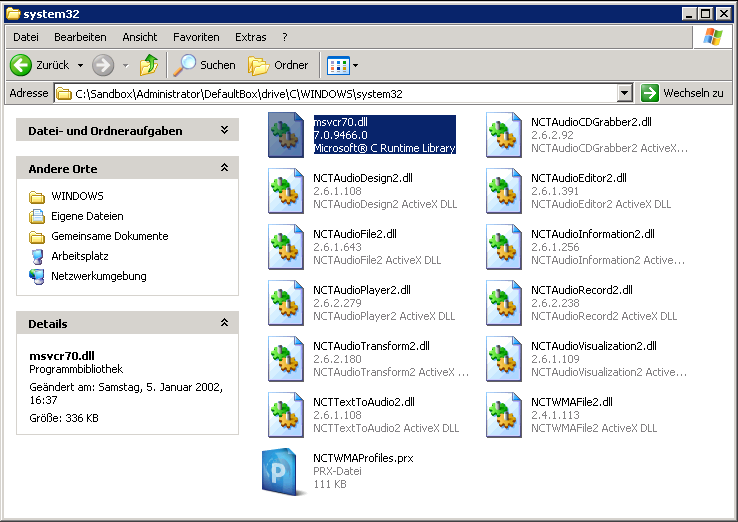Select the NCTAudioDesign2.dll file icon
This screenshot has width=738, height=522.
[286, 191]
